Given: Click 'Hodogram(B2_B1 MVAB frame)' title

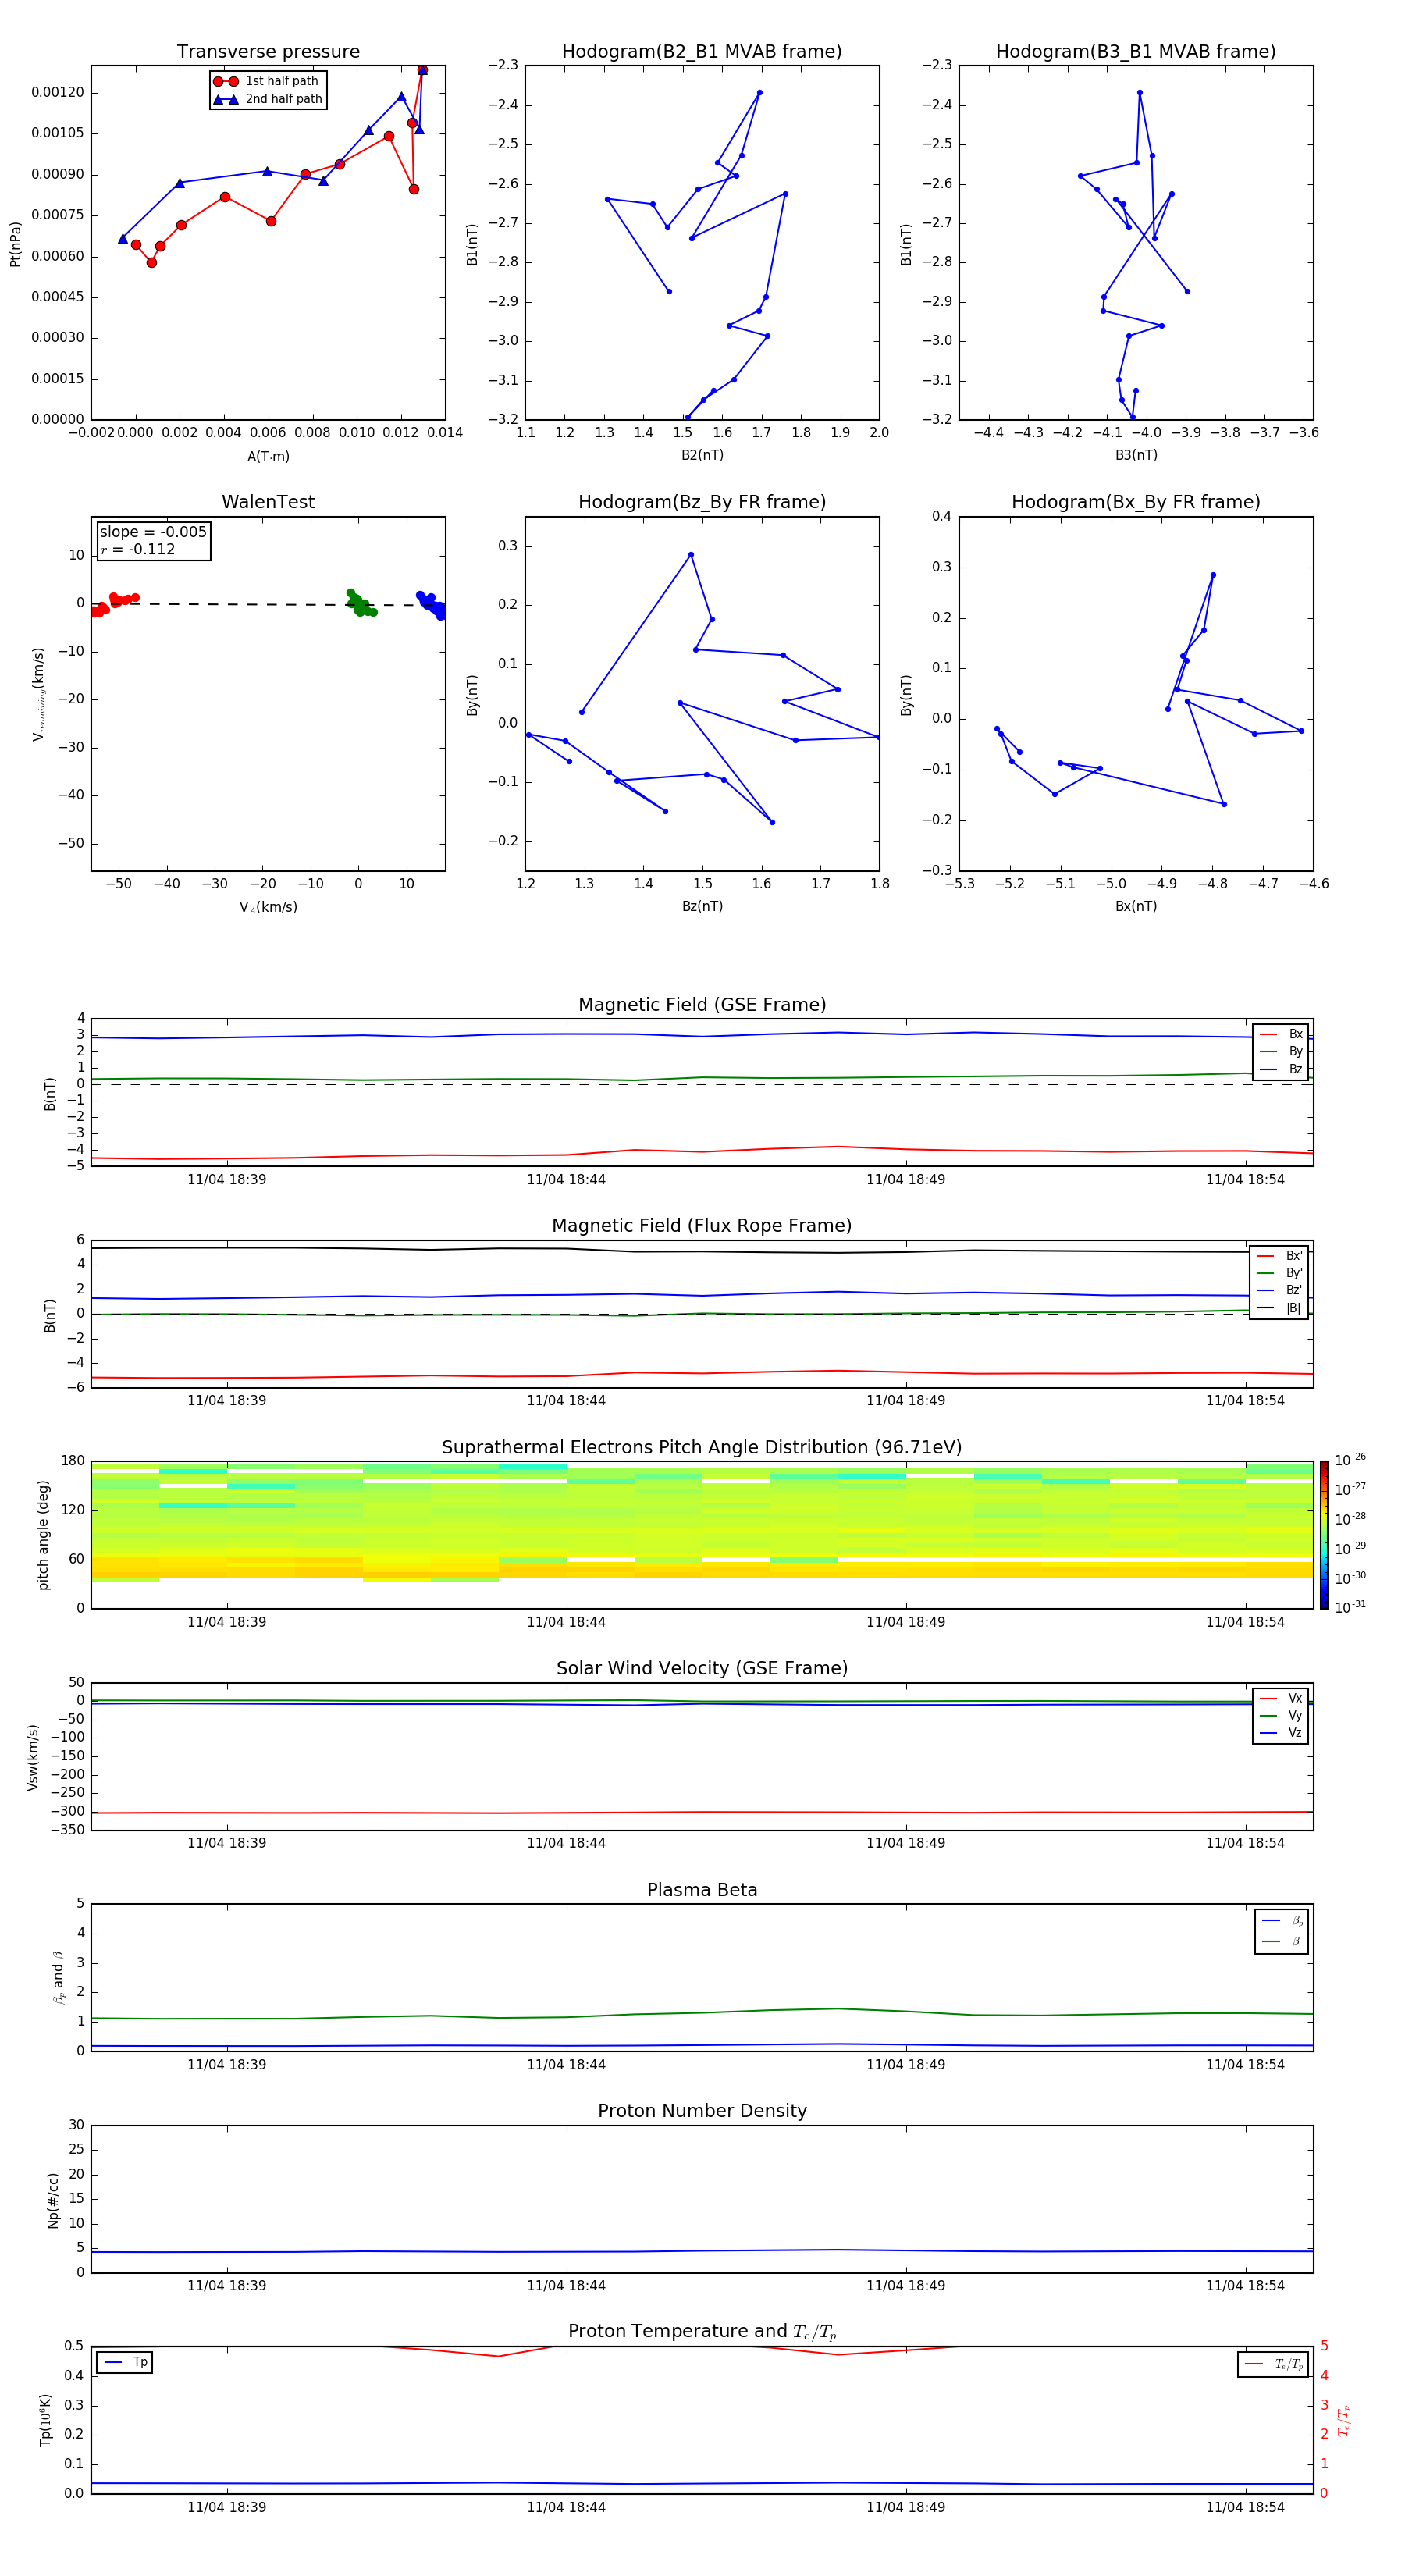Looking at the screenshot, I should point(702,52).
